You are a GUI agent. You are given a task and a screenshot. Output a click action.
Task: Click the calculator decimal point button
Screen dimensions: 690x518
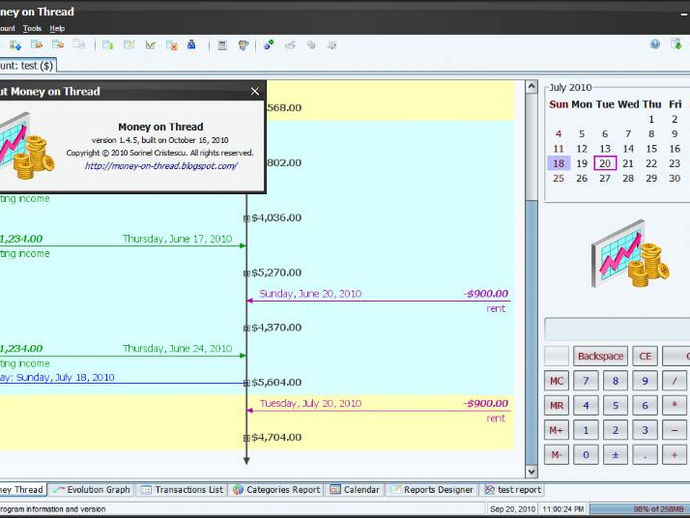coord(645,455)
